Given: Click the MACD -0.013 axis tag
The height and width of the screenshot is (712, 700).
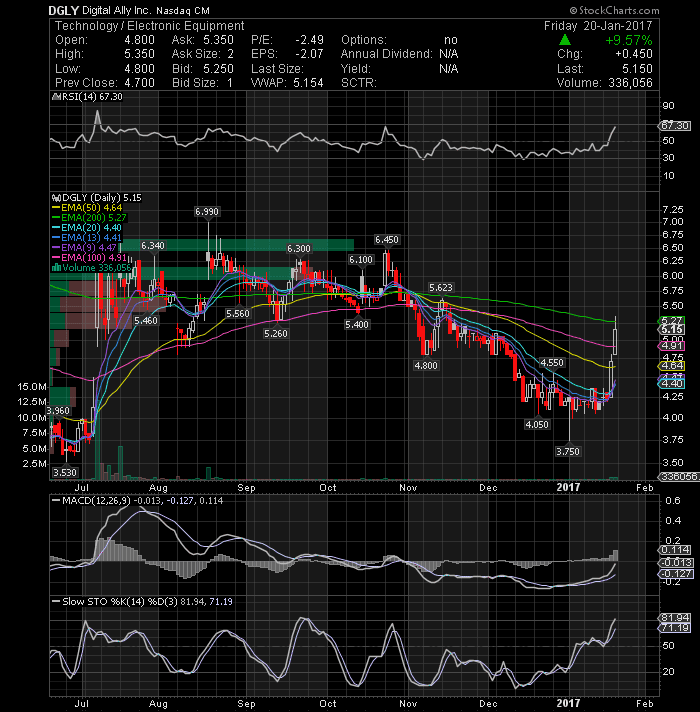Looking at the screenshot, I should (675, 563).
